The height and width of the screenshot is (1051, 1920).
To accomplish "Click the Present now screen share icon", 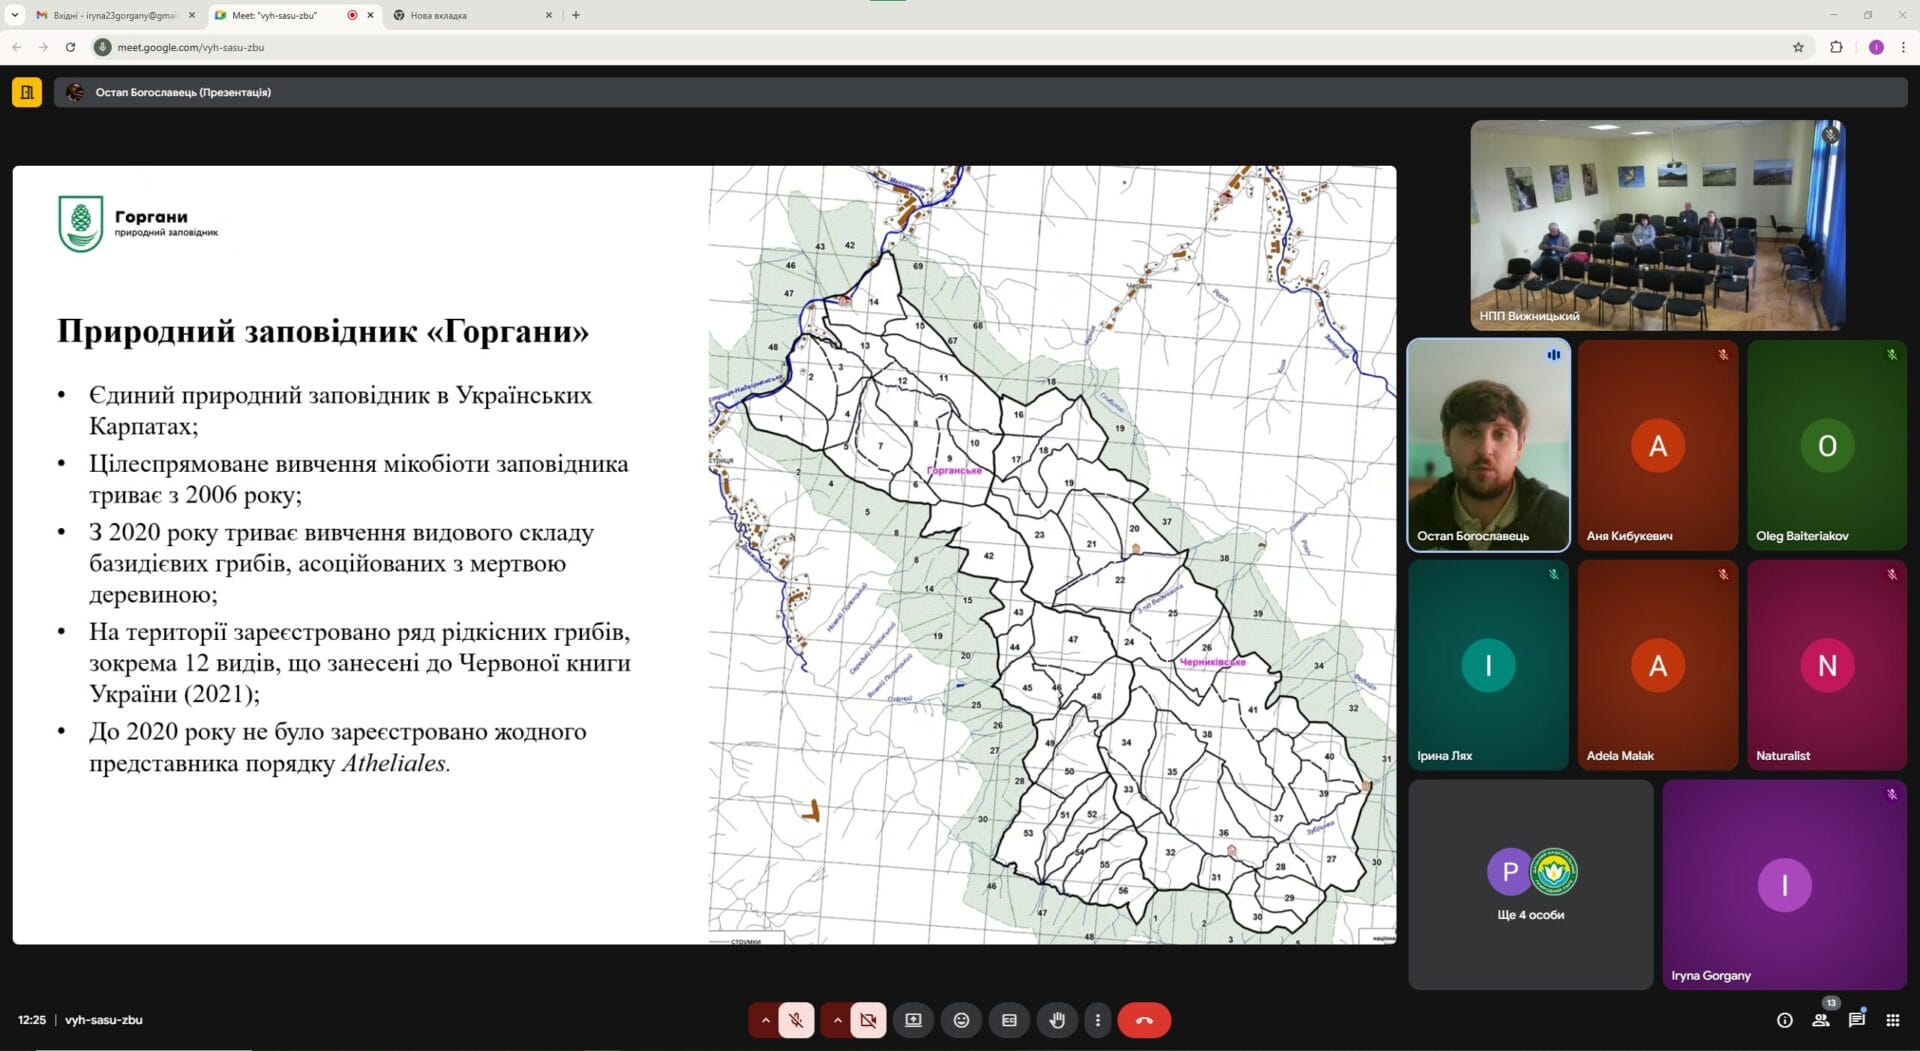I will click(913, 1020).
